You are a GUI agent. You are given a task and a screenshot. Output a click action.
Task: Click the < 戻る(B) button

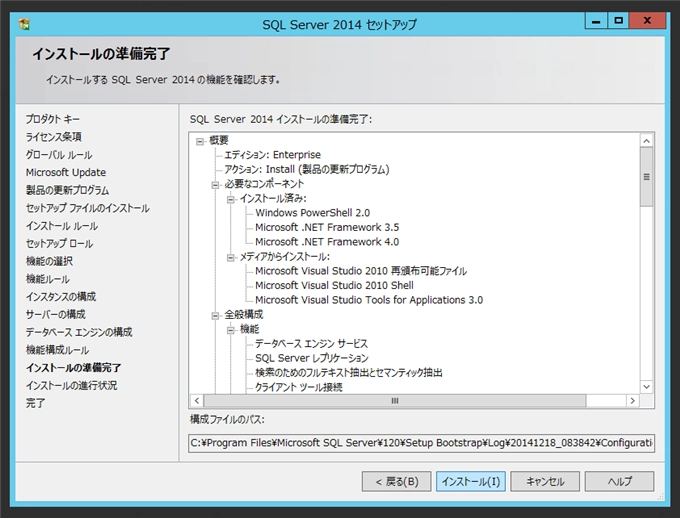tap(396, 482)
